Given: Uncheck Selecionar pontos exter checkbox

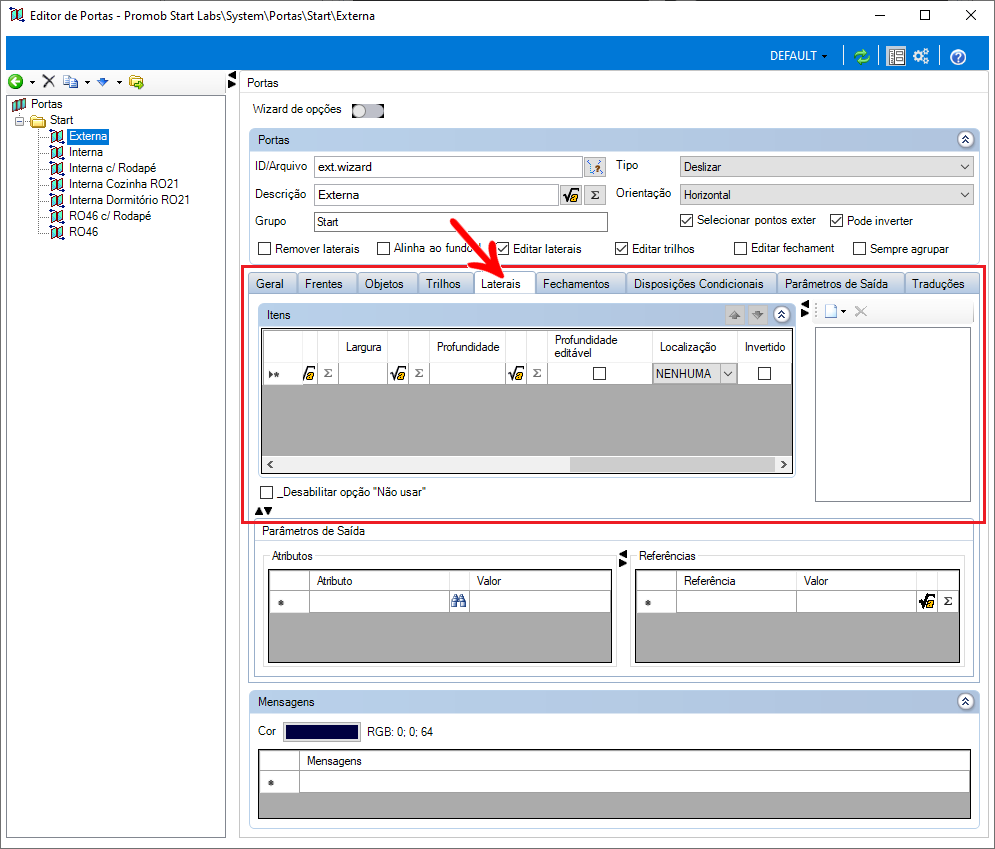Looking at the screenshot, I should pos(686,221).
